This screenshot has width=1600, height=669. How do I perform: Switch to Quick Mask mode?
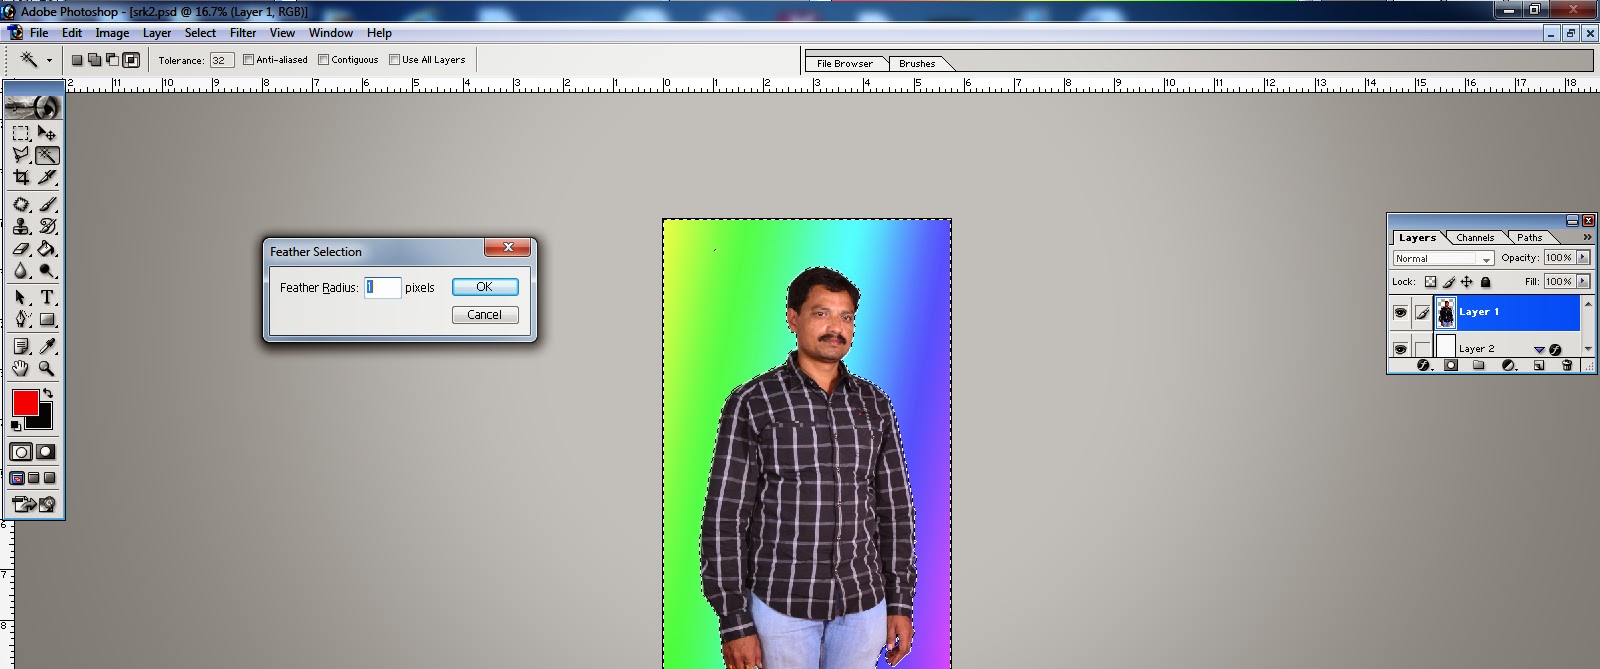[x=46, y=452]
